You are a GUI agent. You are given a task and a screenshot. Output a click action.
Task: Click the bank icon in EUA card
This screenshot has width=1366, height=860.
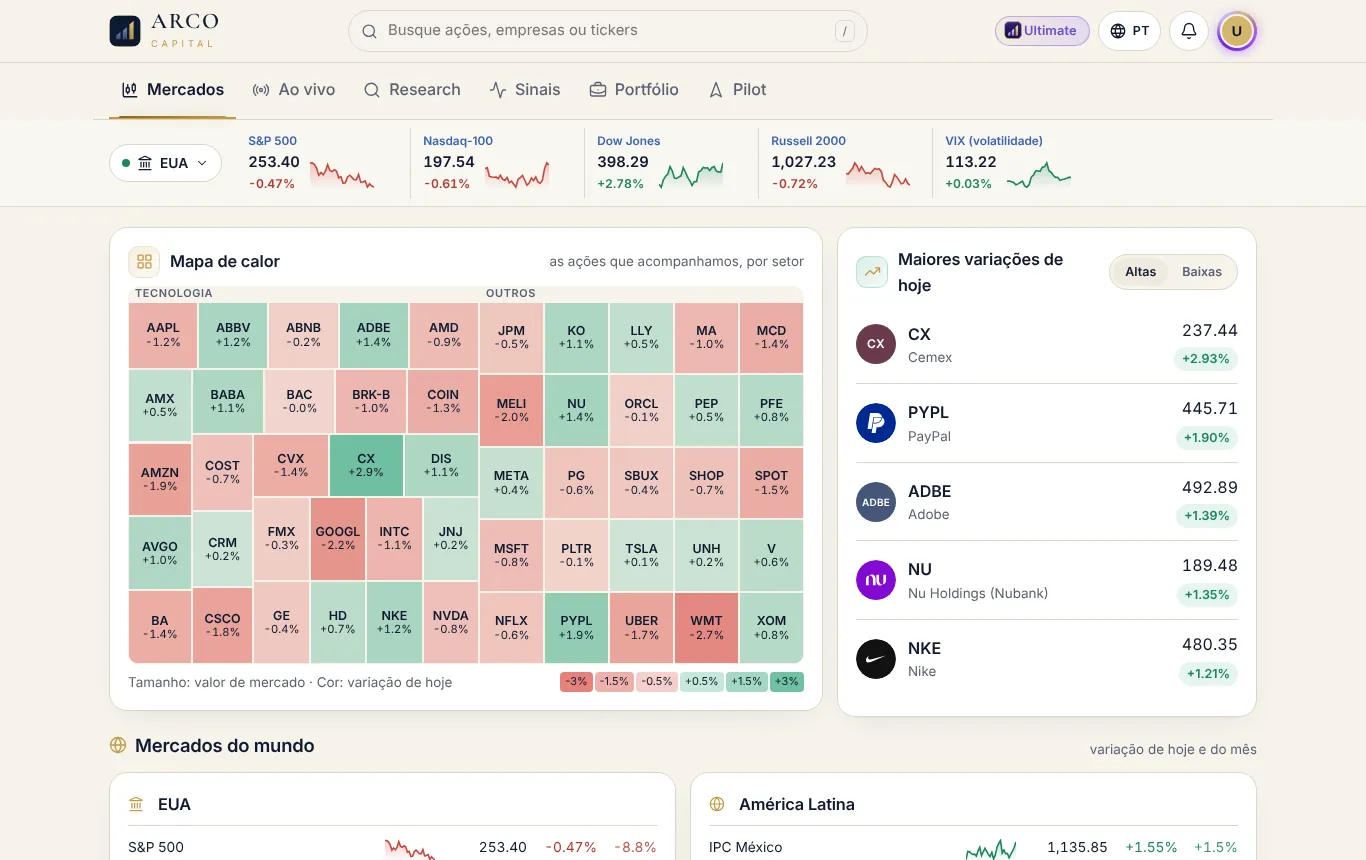[136, 804]
